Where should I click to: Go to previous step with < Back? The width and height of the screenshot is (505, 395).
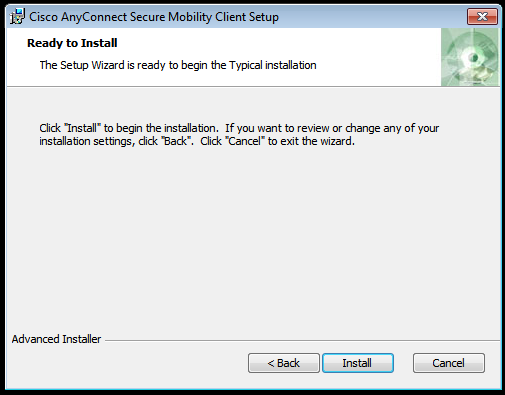284,363
